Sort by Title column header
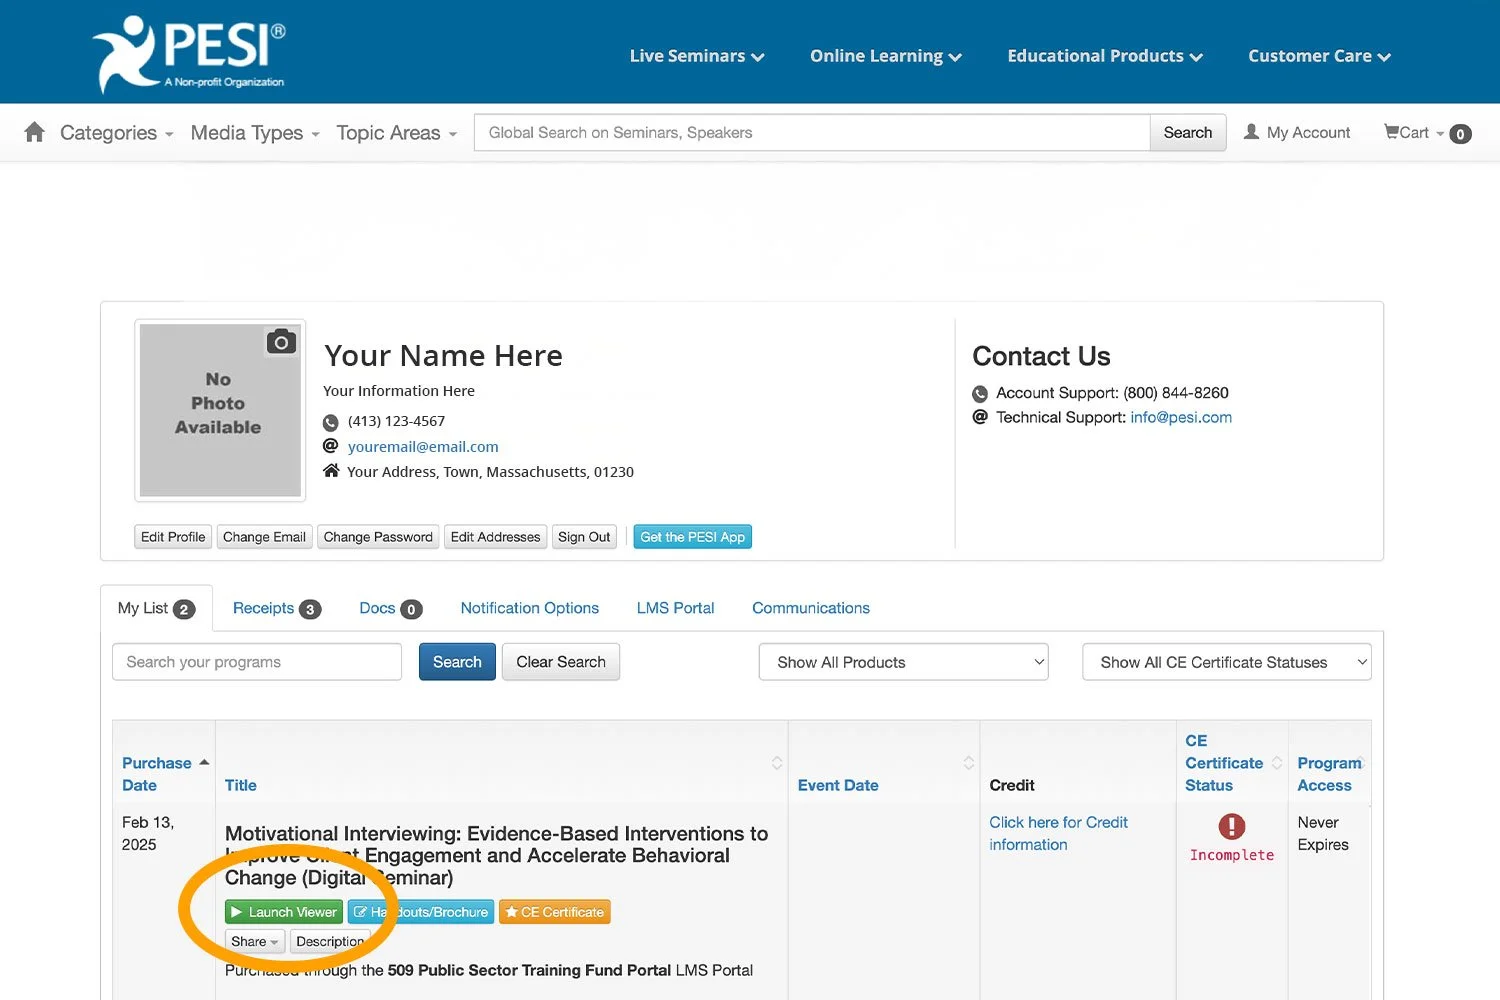The image size is (1500, 1000). tap(241, 785)
